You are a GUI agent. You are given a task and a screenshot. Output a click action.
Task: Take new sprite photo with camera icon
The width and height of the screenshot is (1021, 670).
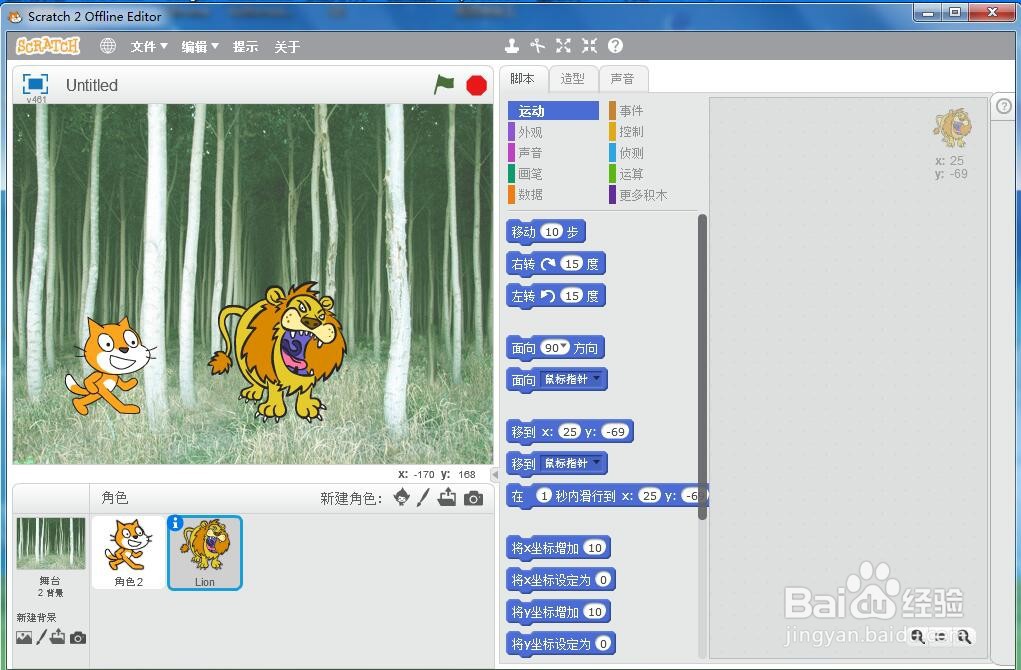(473, 499)
